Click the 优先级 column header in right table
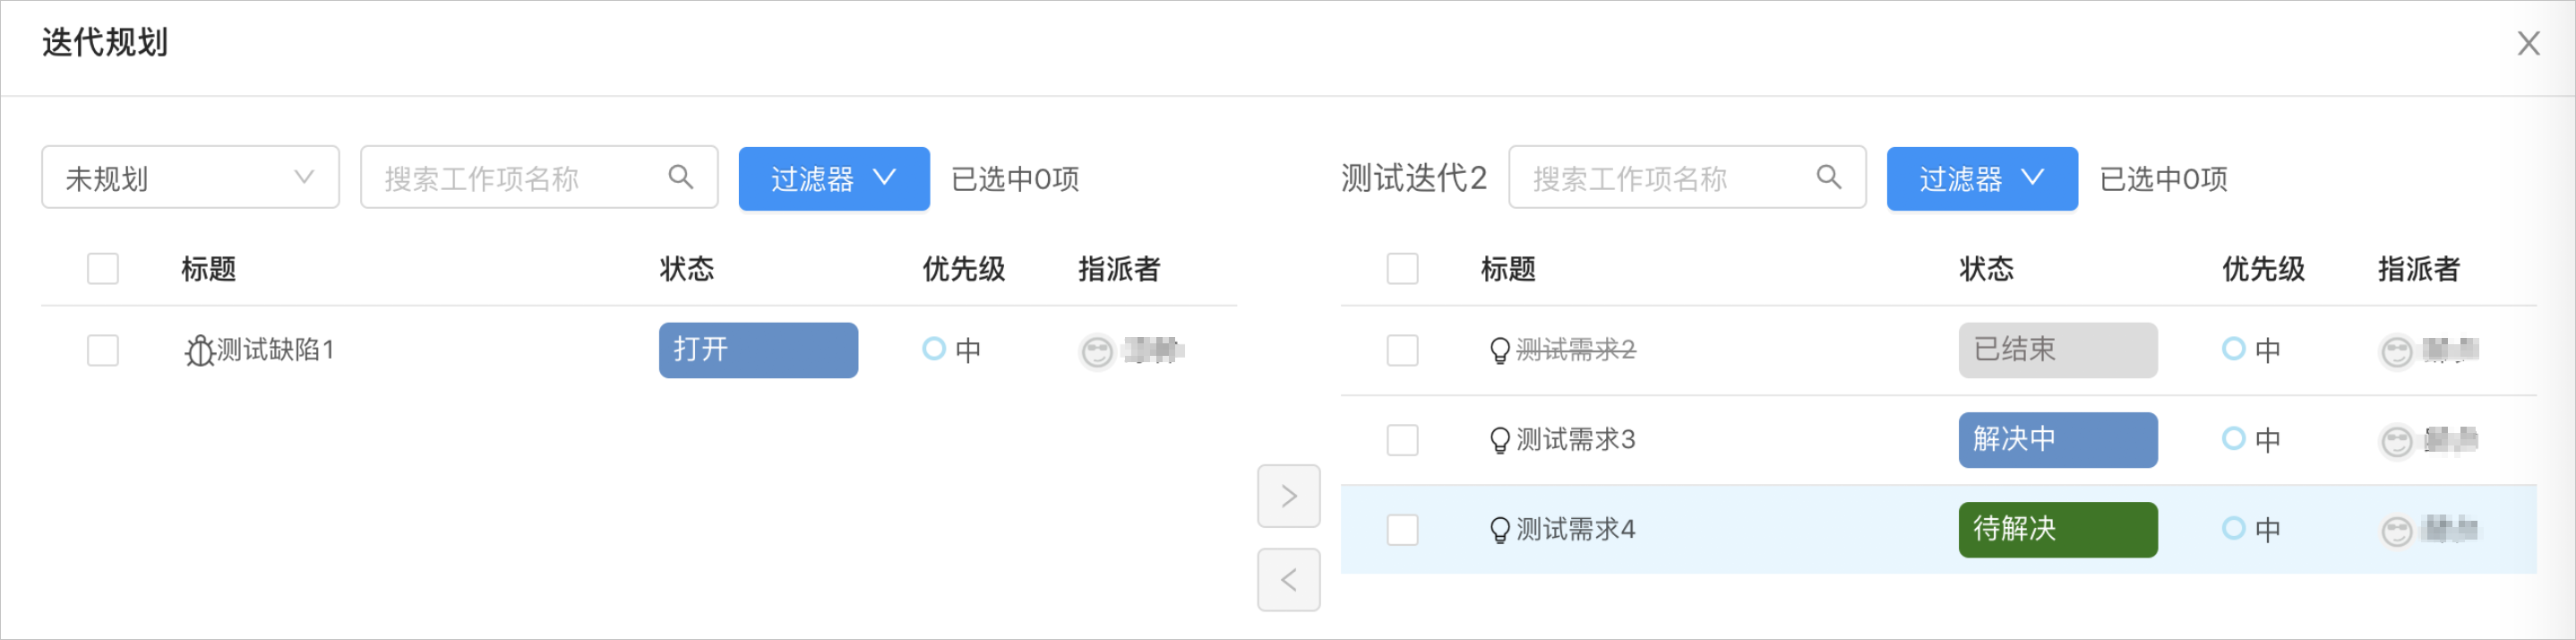Viewport: 2576px width, 640px height. (x=2263, y=268)
